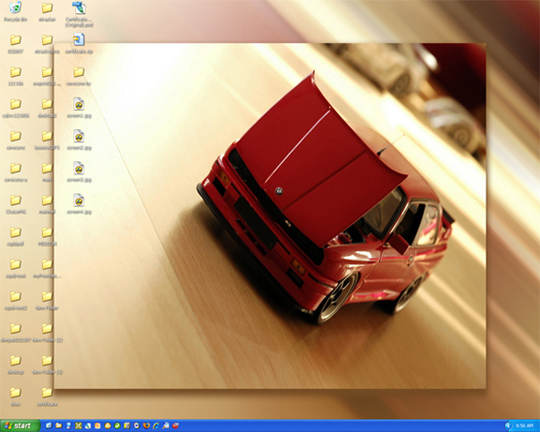Open the folder shortcut in Quick Launch
This screenshot has height=432, width=540.
[59, 426]
